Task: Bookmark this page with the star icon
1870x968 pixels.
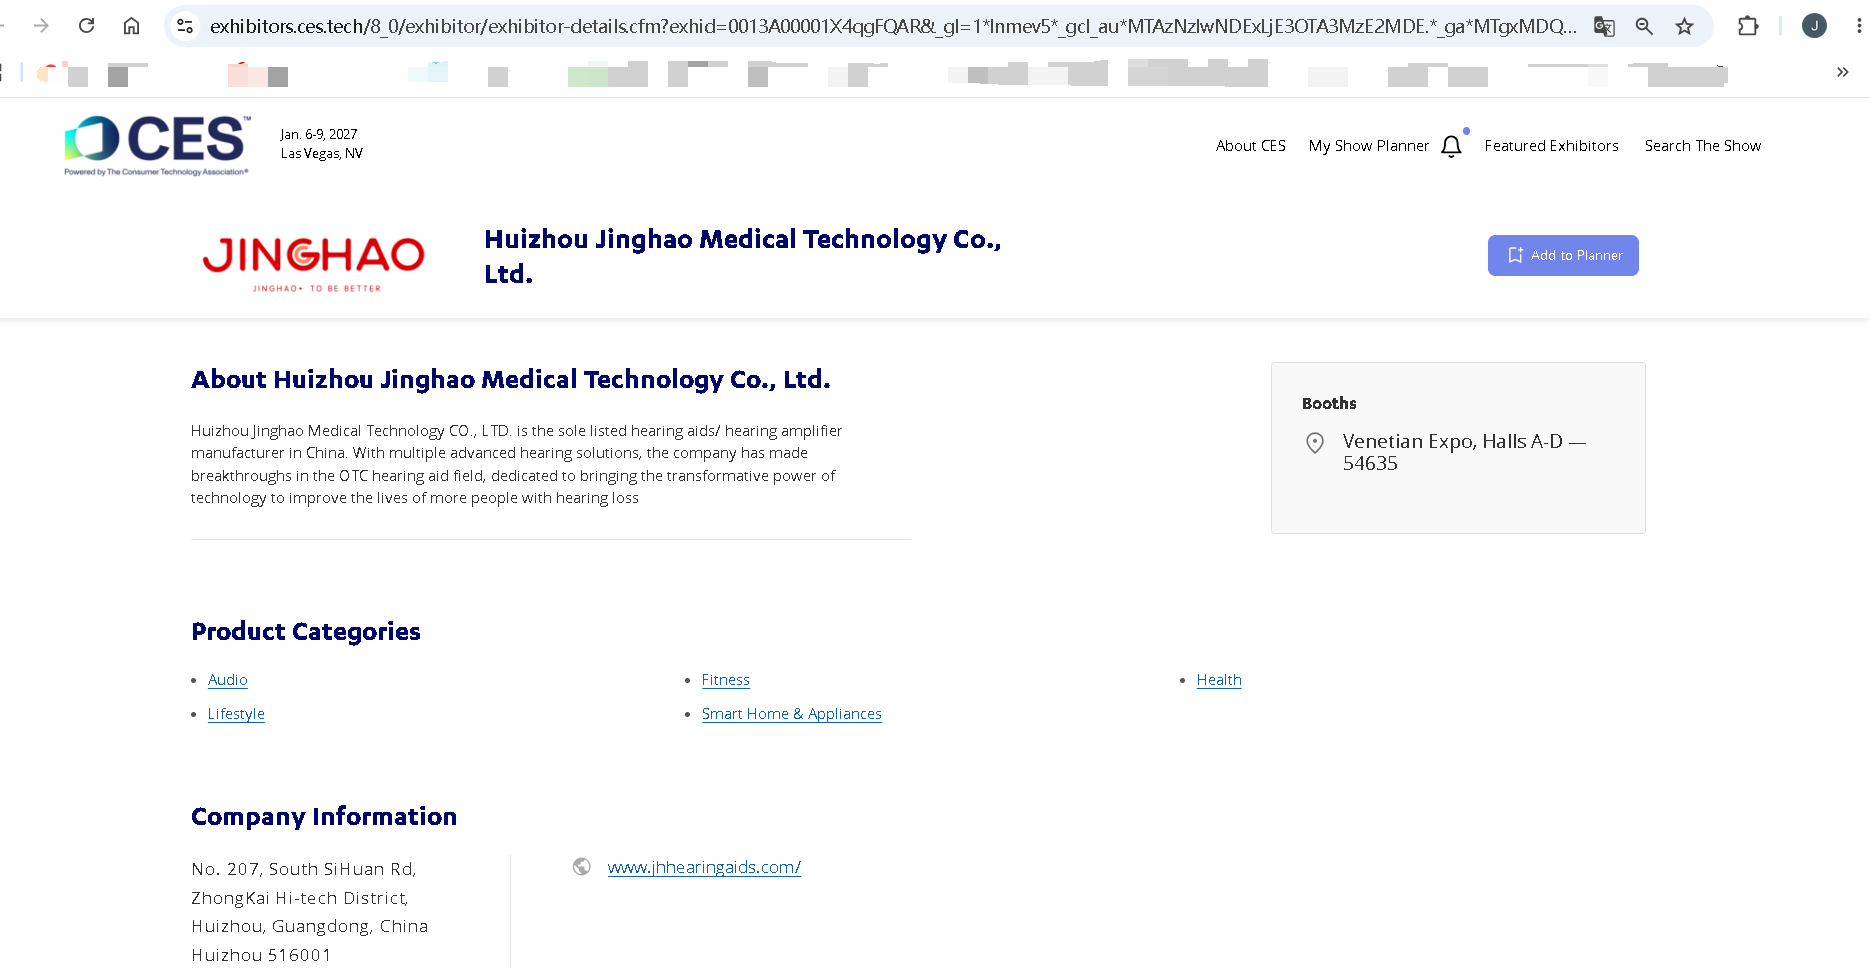Action: [x=1685, y=26]
